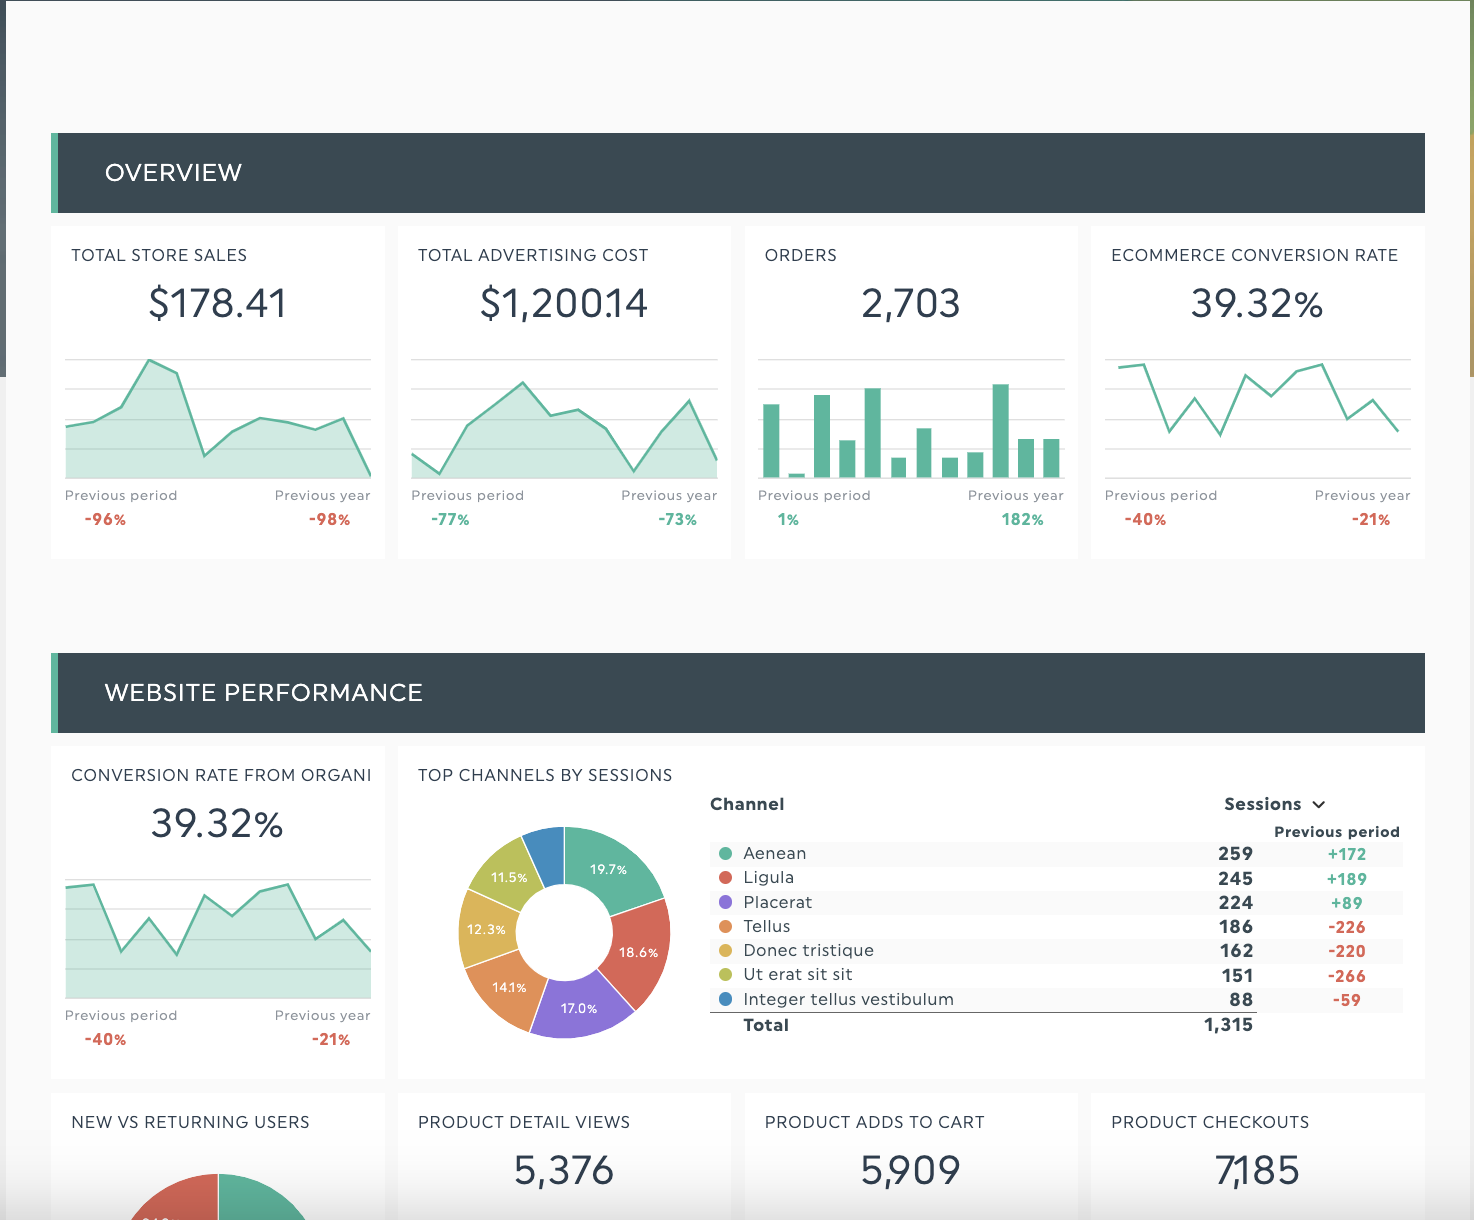Click the Sessions column header text
This screenshot has height=1220, width=1474.
(1263, 804)
